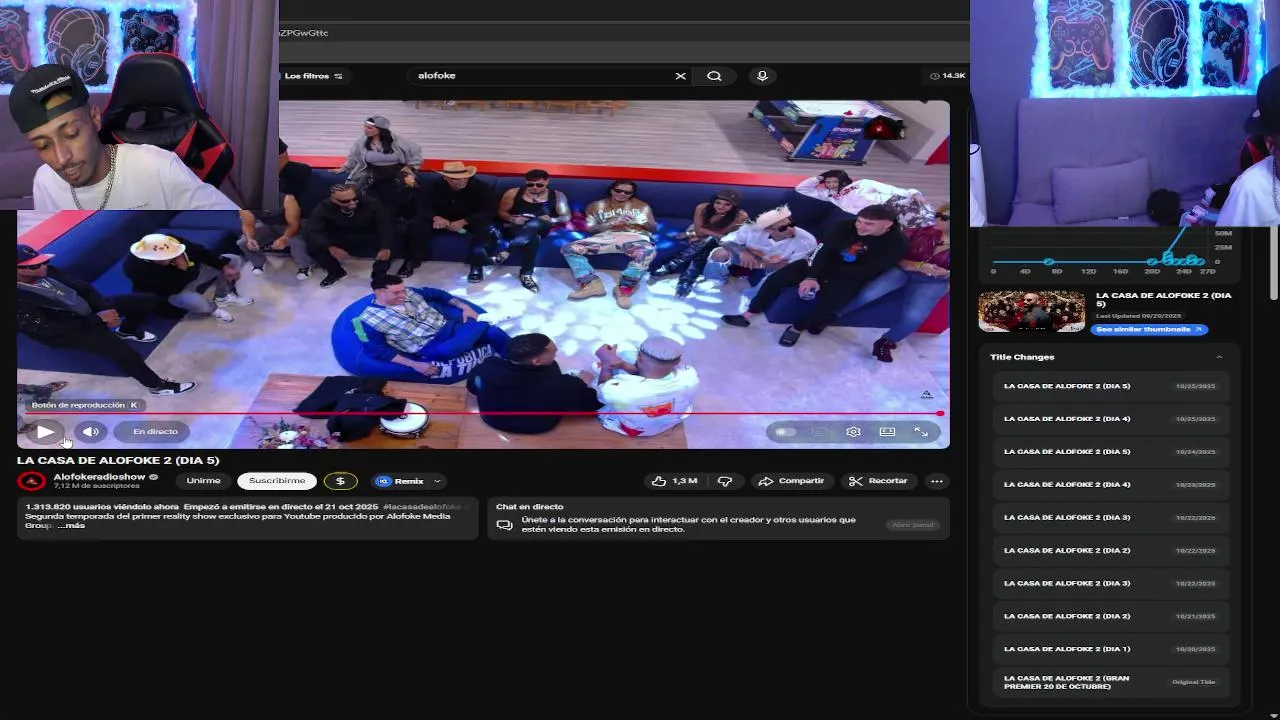Image resolution: width=1280 pixels, height=720 pixels.
Task: Open the Alofokeradioshow channel avatar
Action: coord(32,481)
